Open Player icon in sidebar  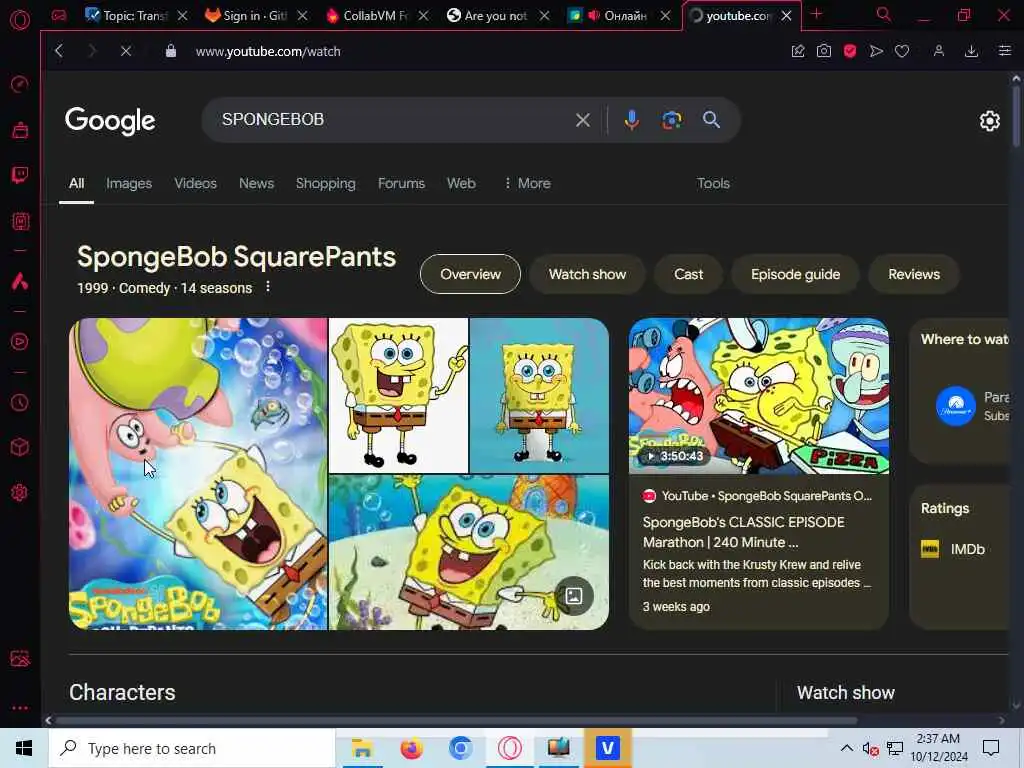[x=20, y=342]
